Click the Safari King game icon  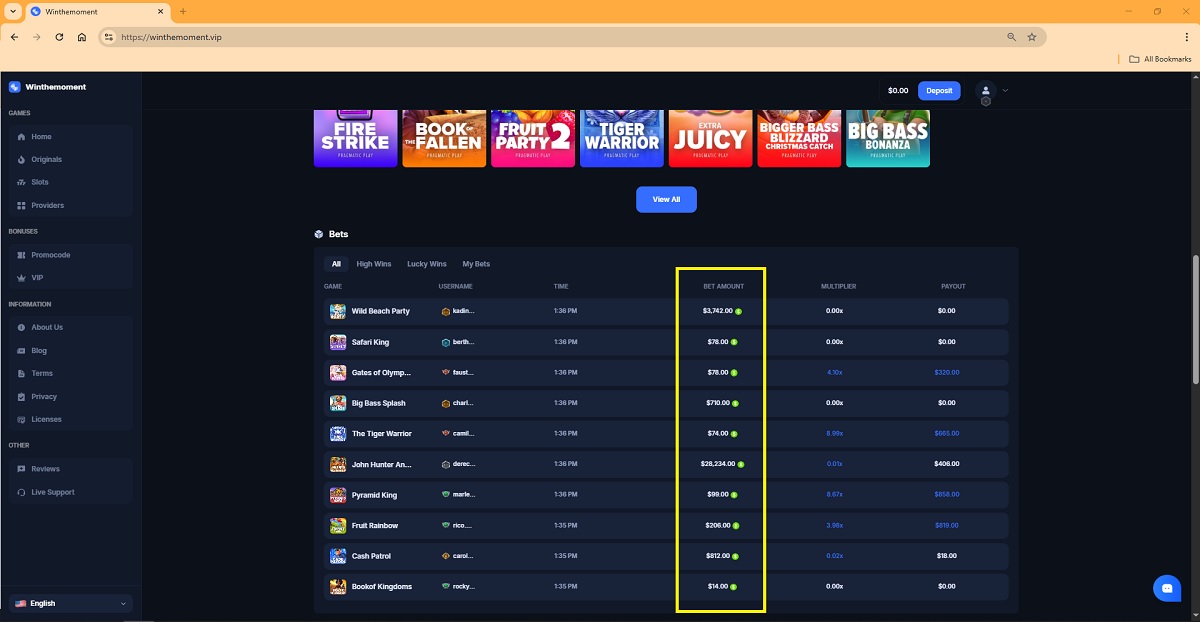click(338, 342)
